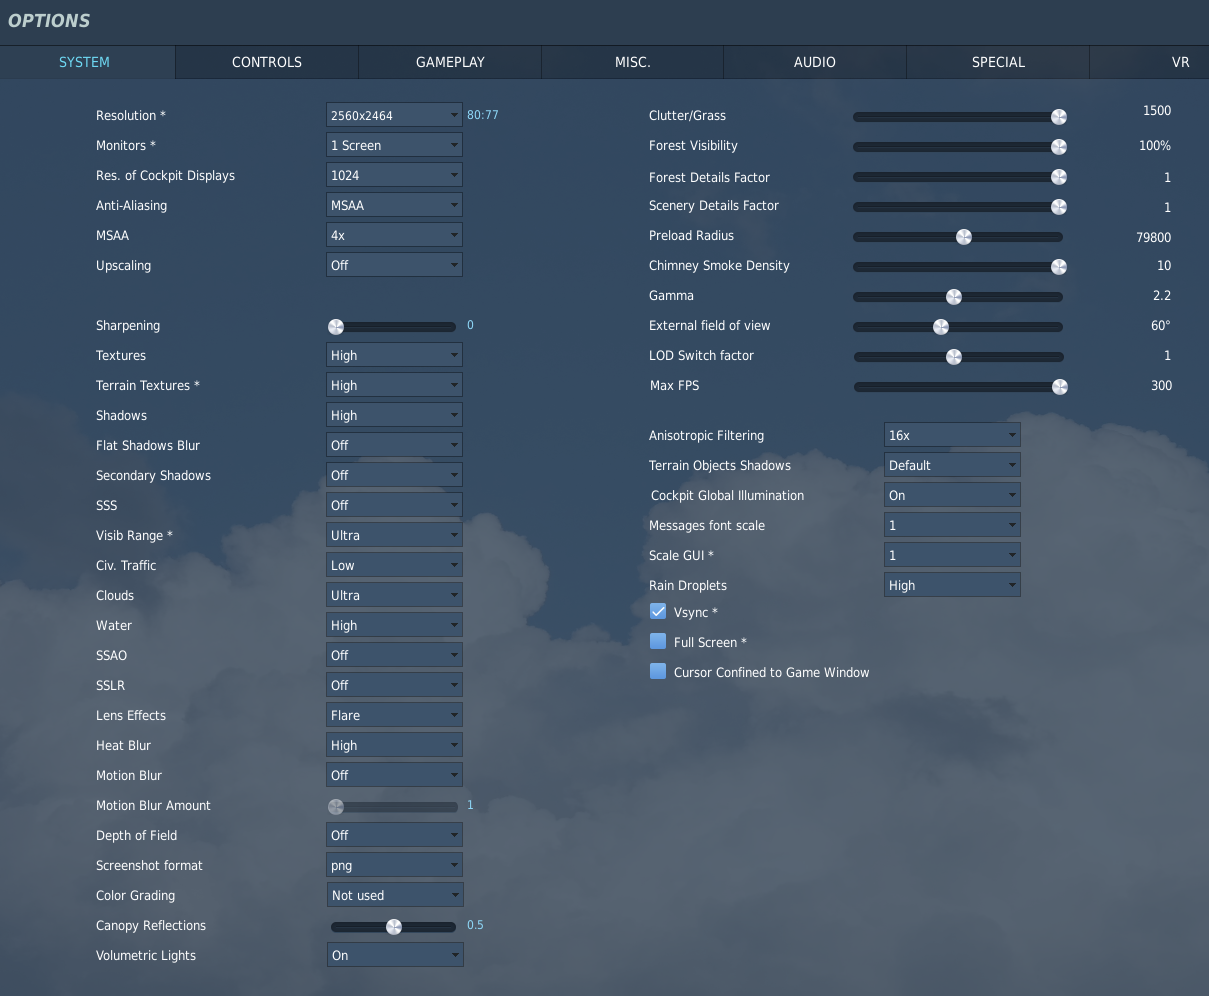
Task: Click the Scenery Details Factor slider handle
Action: pyautogui.click(x=1059, y=207)
